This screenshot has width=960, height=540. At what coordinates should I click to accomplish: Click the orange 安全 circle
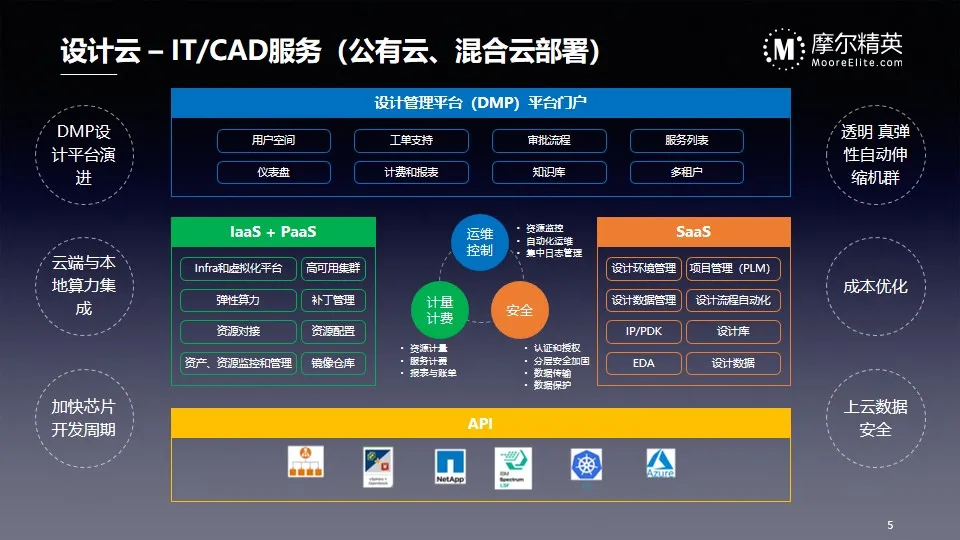(519, 310)
